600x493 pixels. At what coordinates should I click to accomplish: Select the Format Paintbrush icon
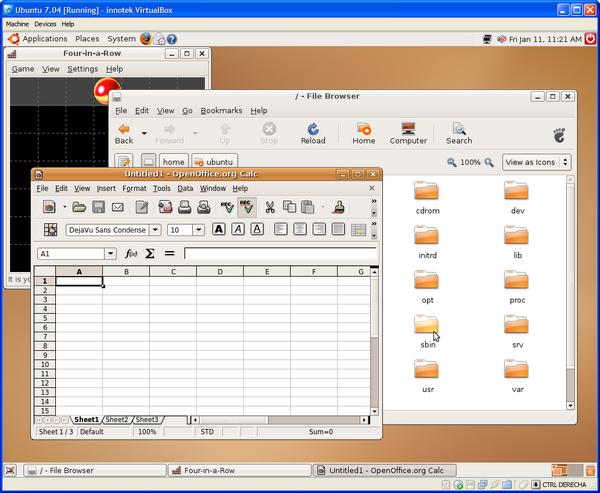click(x=339, y=207)
